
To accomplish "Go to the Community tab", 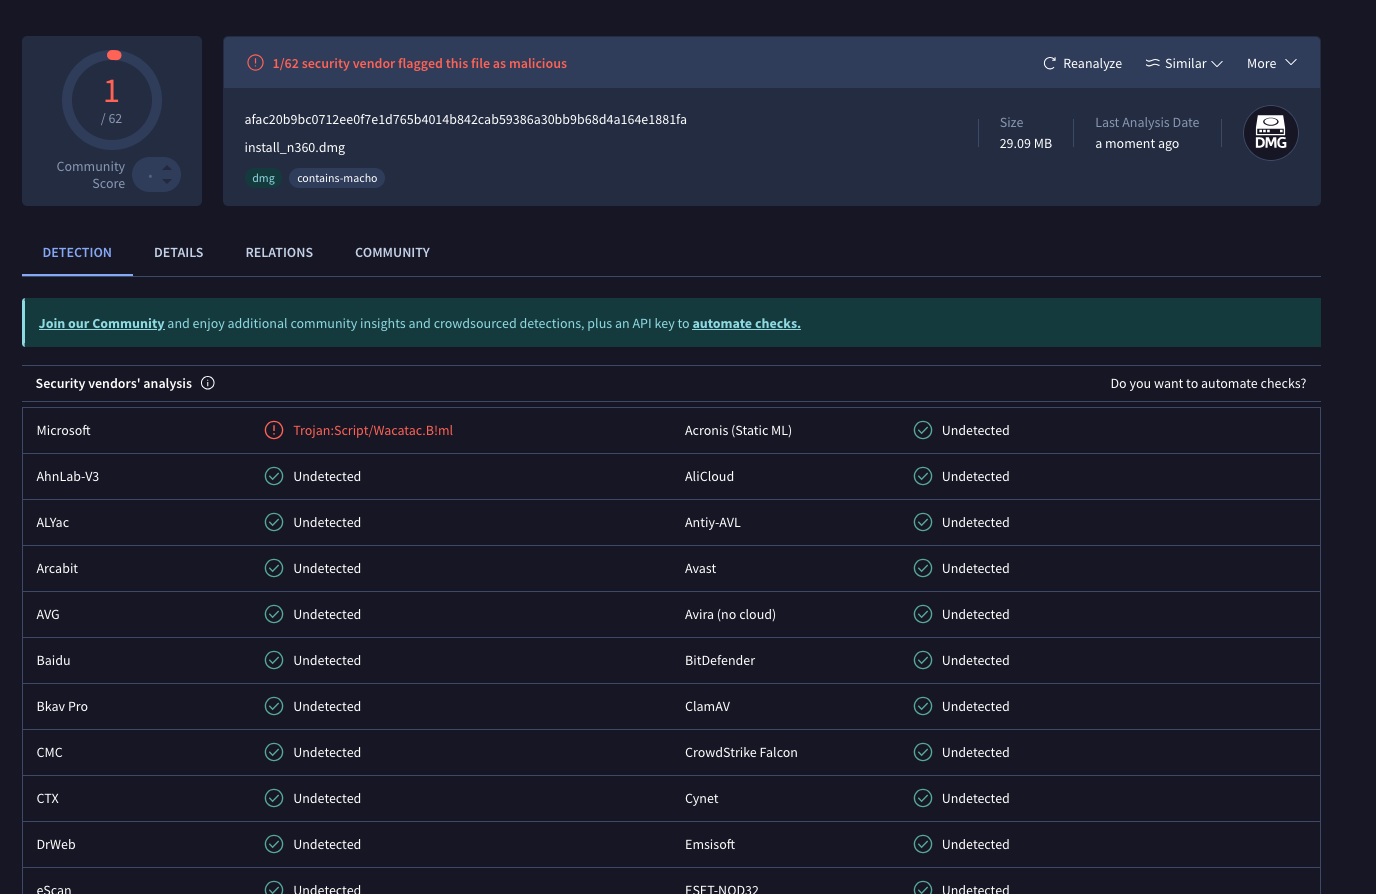I will [392, 252].
